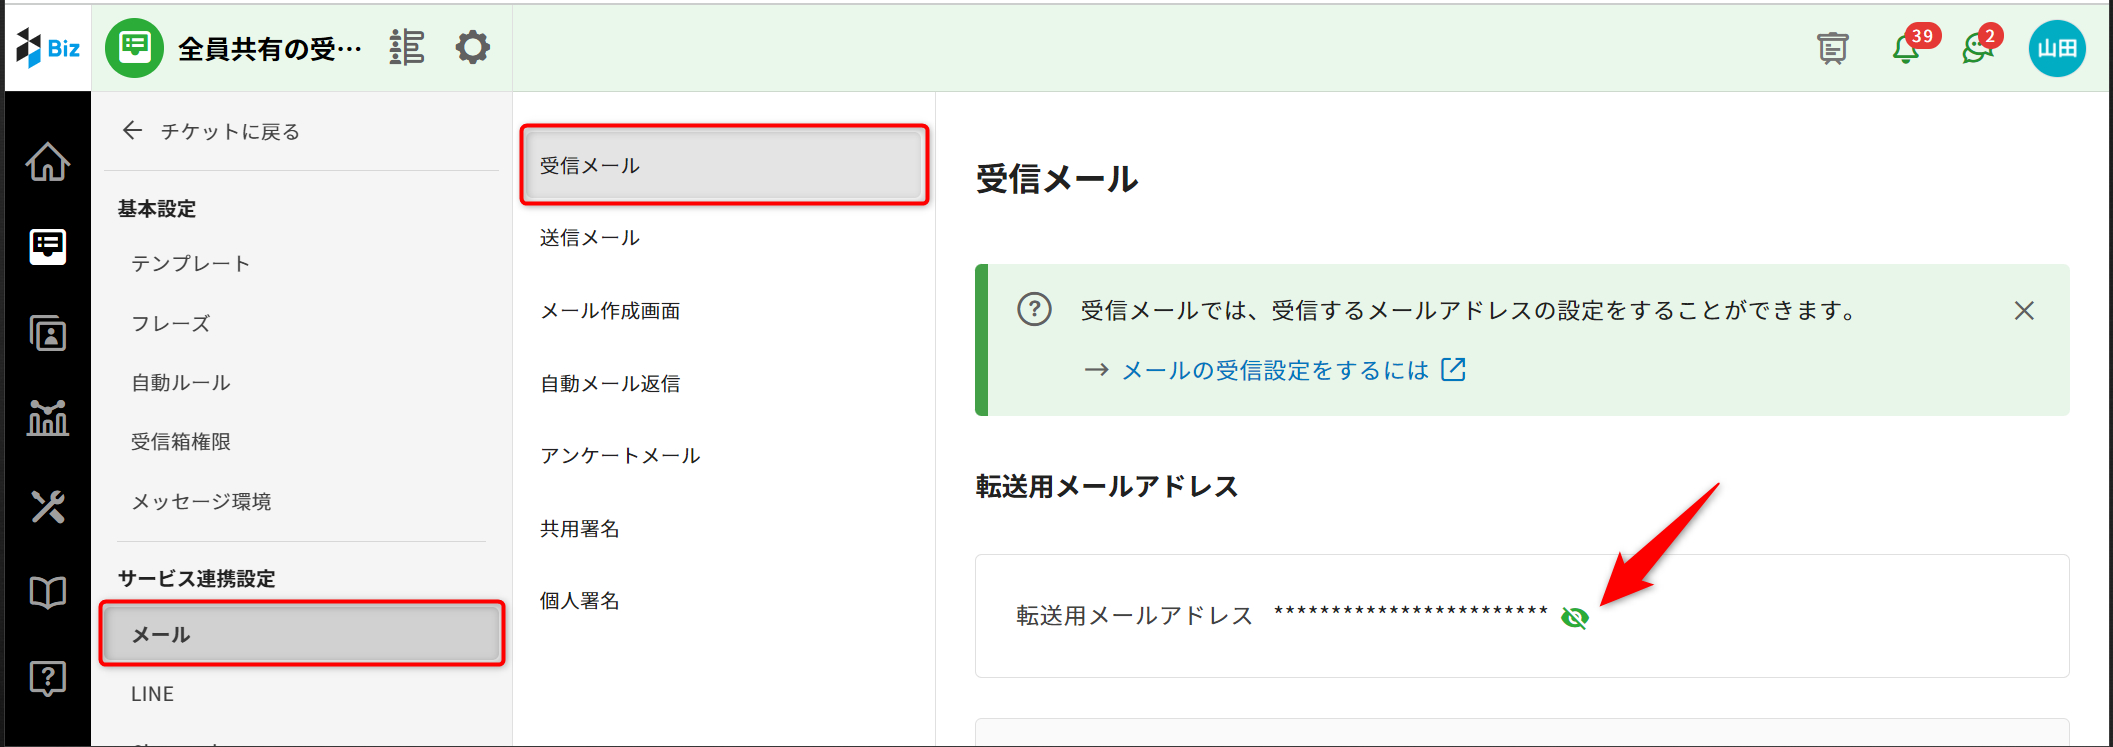Select 送信メール in the mail submenu

tap(590, 238)
